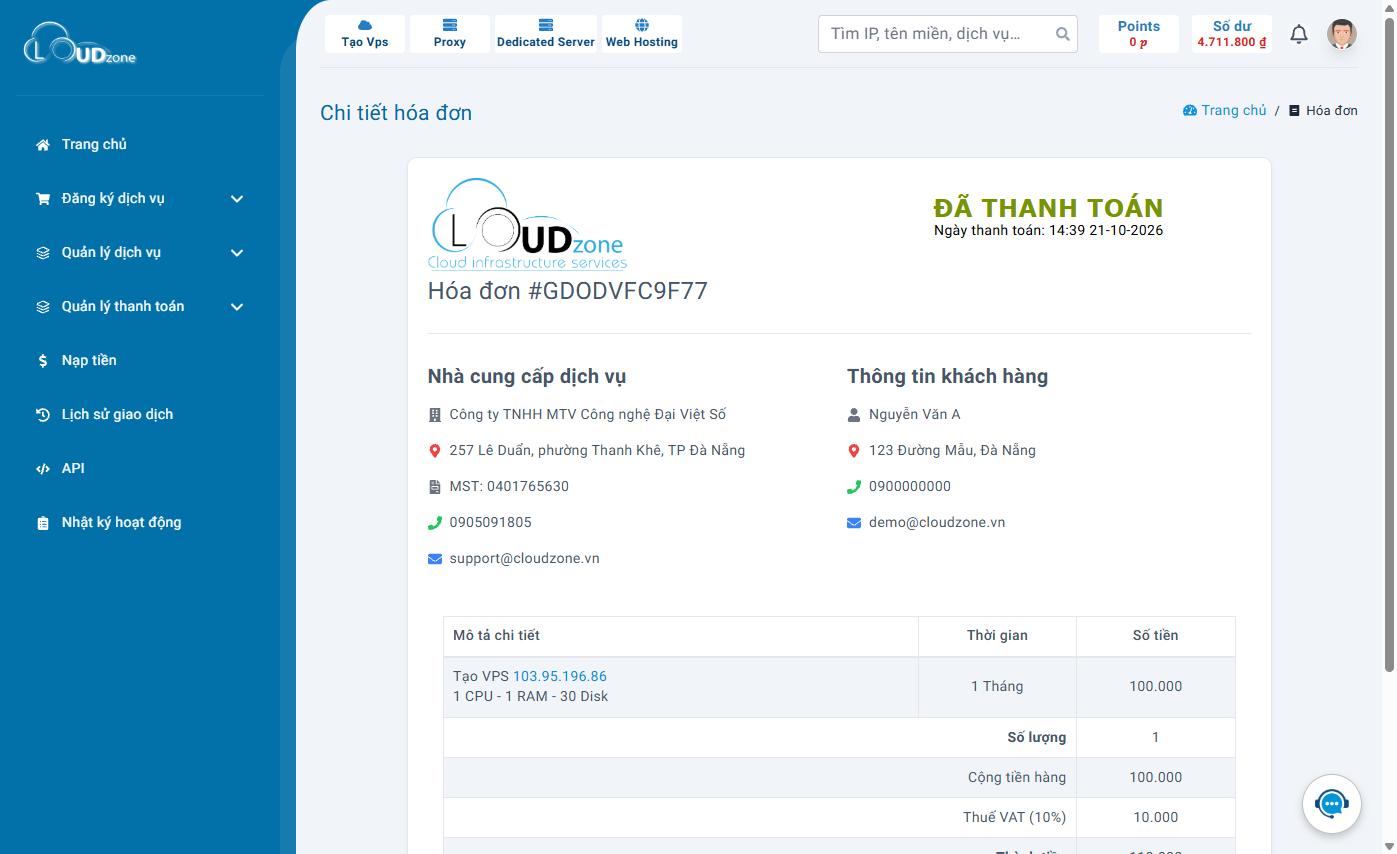Click the email demo@cloudzone.vn

pyautogui.click(x=937, y=522)
